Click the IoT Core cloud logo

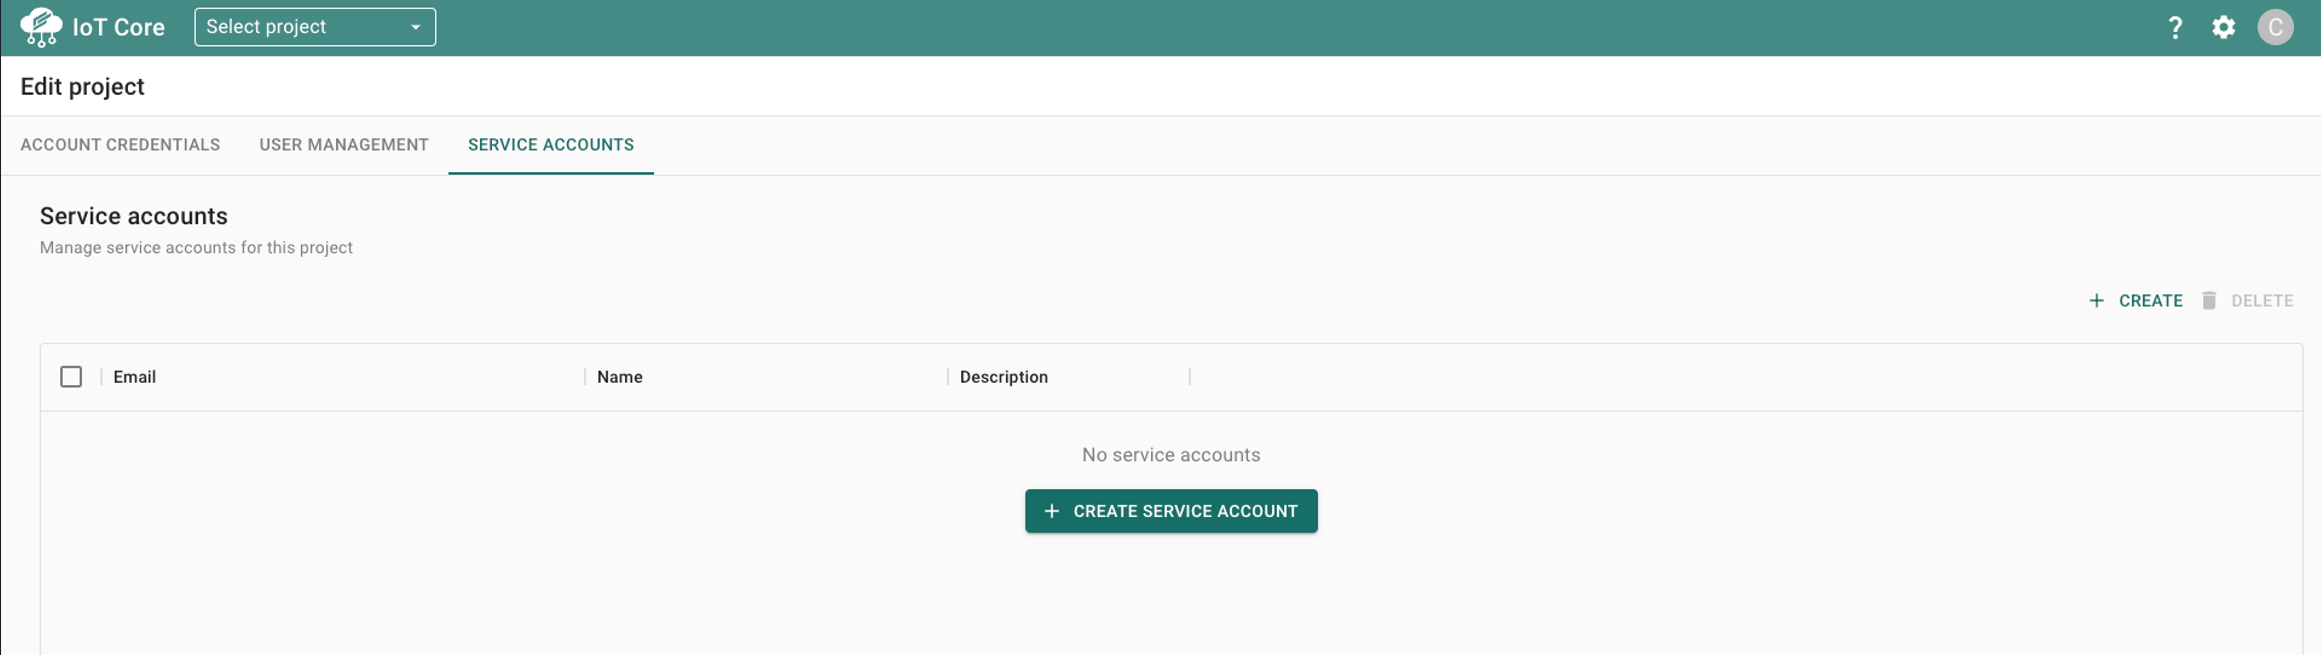tap(41, 27)
